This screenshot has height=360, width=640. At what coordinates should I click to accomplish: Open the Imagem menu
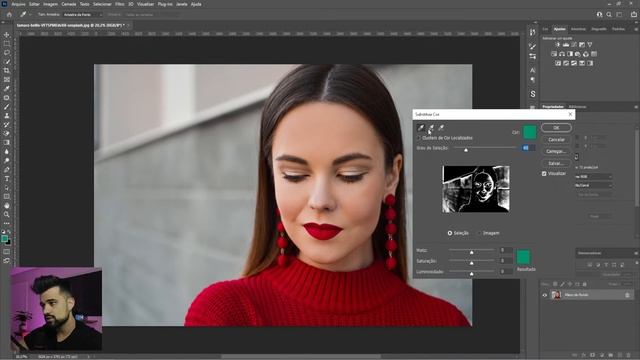pyautogui.click(x=51, y=4)
